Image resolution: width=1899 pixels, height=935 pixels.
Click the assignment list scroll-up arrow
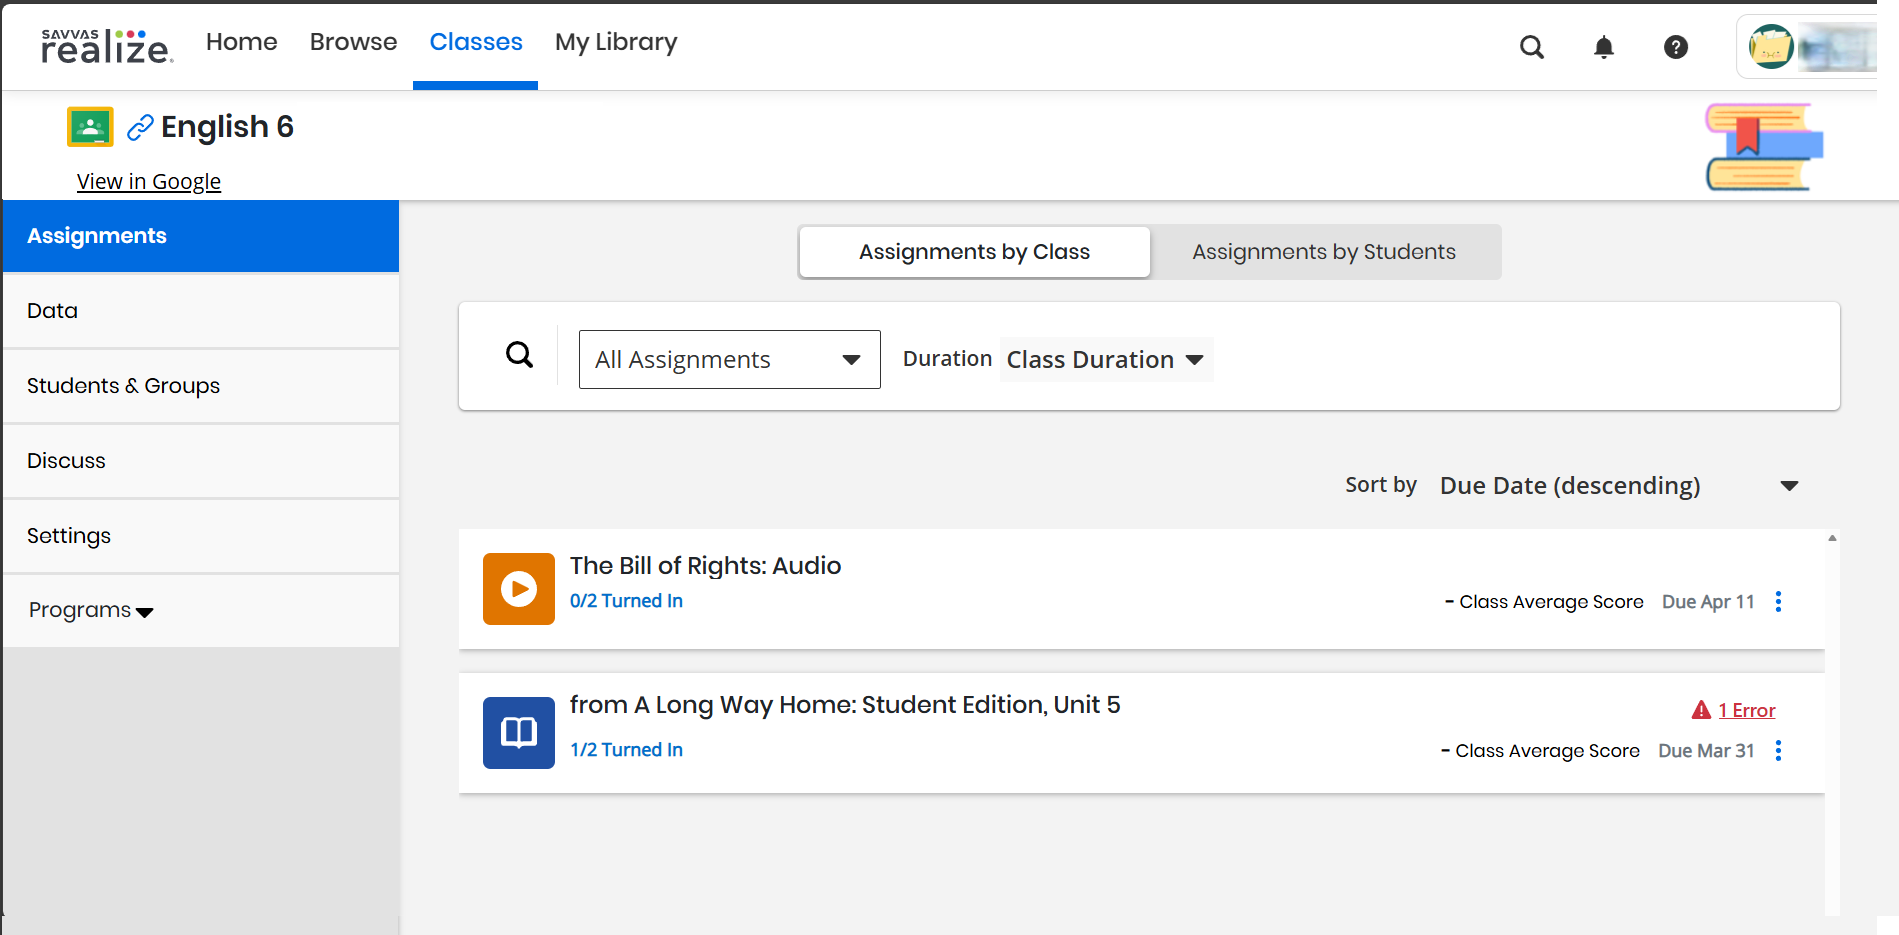[x=1832, y=538]
